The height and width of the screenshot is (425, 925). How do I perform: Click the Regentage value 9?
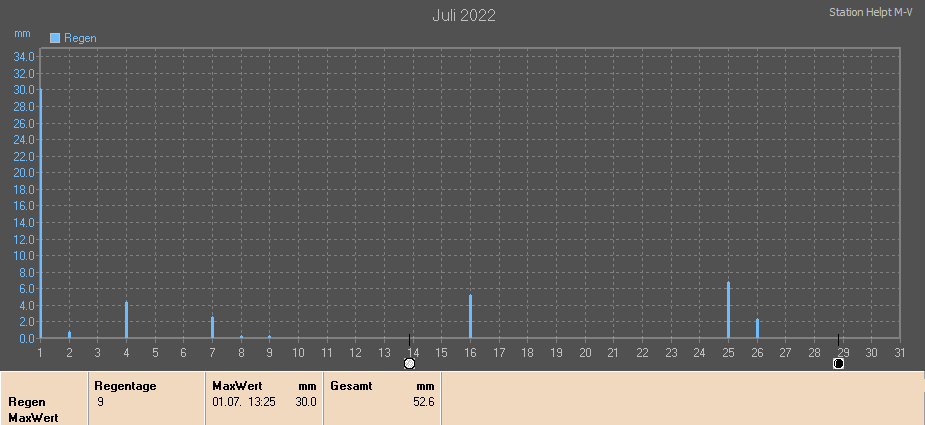pyautogui.click(x=100, y=402)
